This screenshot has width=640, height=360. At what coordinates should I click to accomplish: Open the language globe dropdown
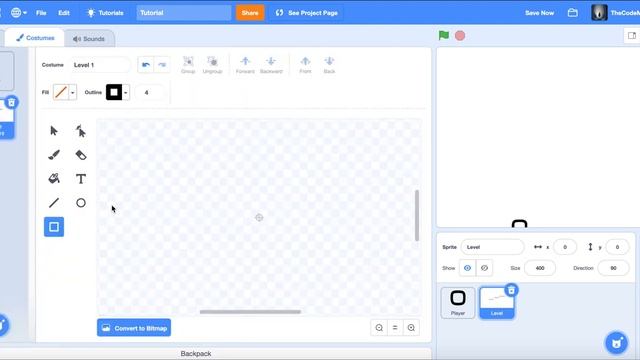[x=18, y=13]
